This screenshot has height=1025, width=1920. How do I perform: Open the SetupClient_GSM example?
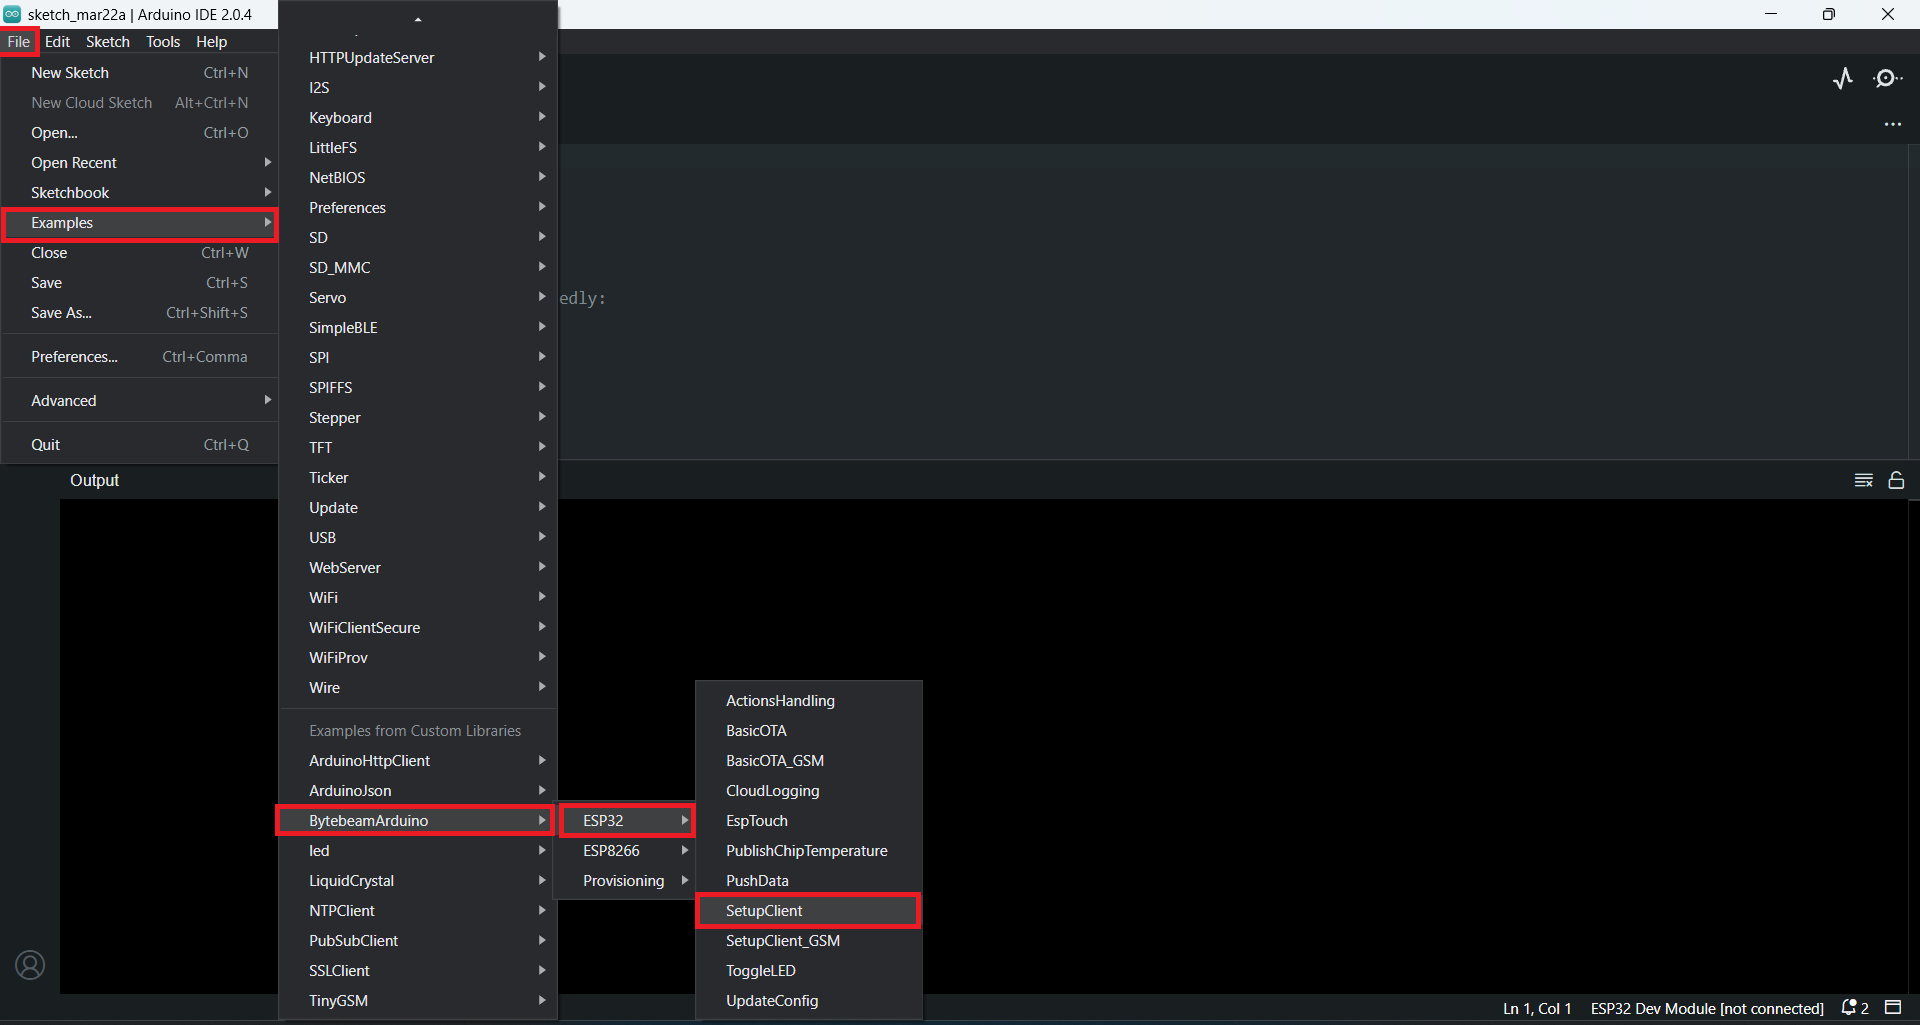point(809,941)
